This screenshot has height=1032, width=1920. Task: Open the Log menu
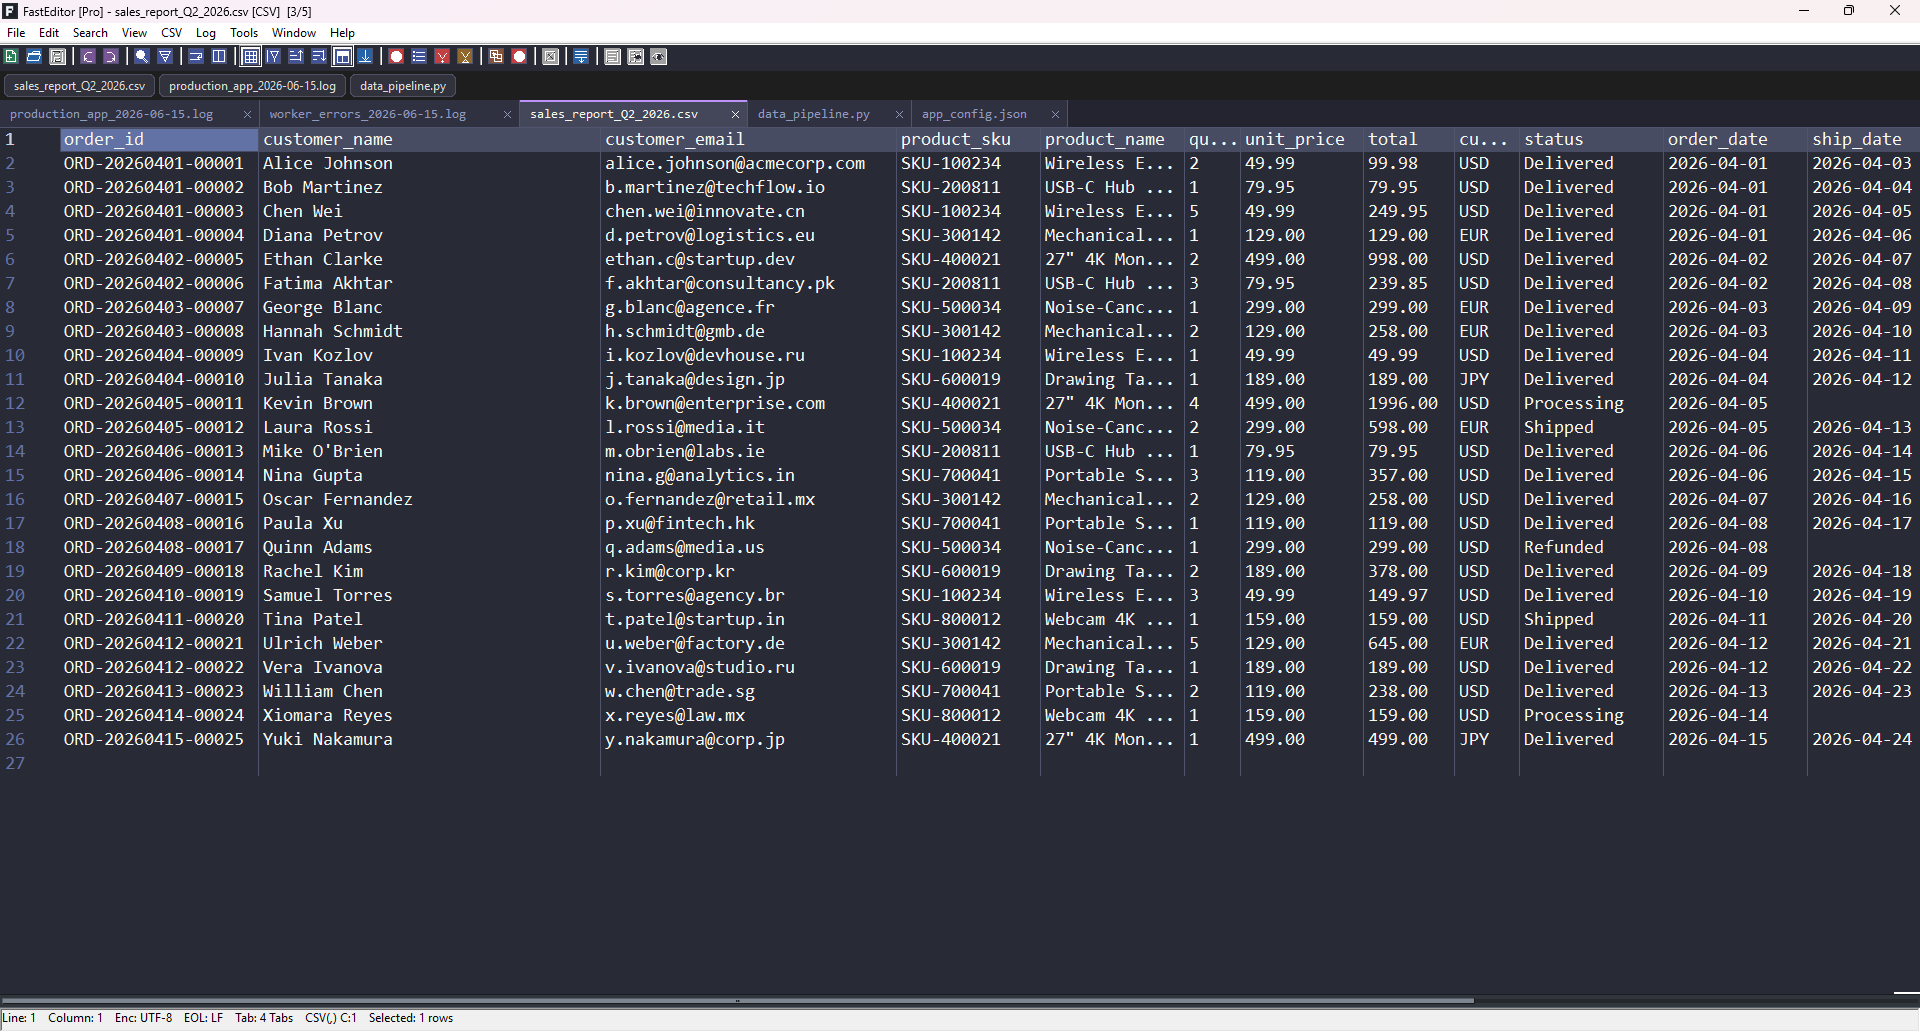tap(206, 33)
